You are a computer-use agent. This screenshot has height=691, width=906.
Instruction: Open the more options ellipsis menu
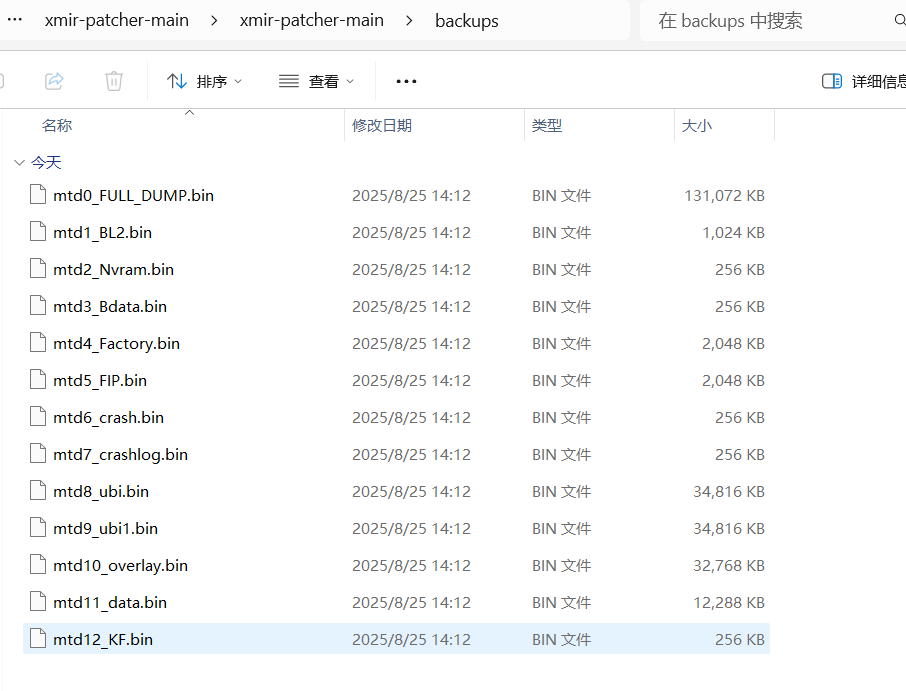pos(406,81)
